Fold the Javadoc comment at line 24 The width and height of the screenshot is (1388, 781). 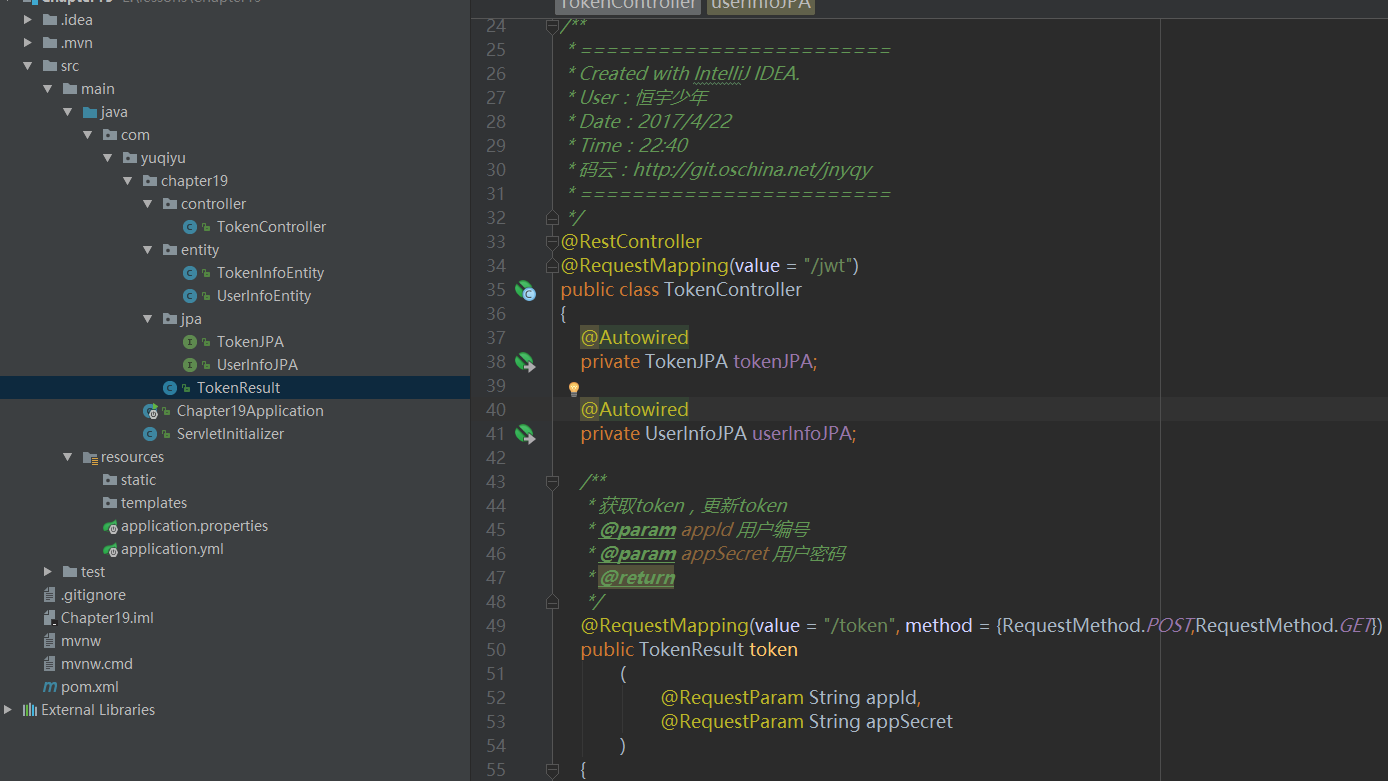coord(552,26)
